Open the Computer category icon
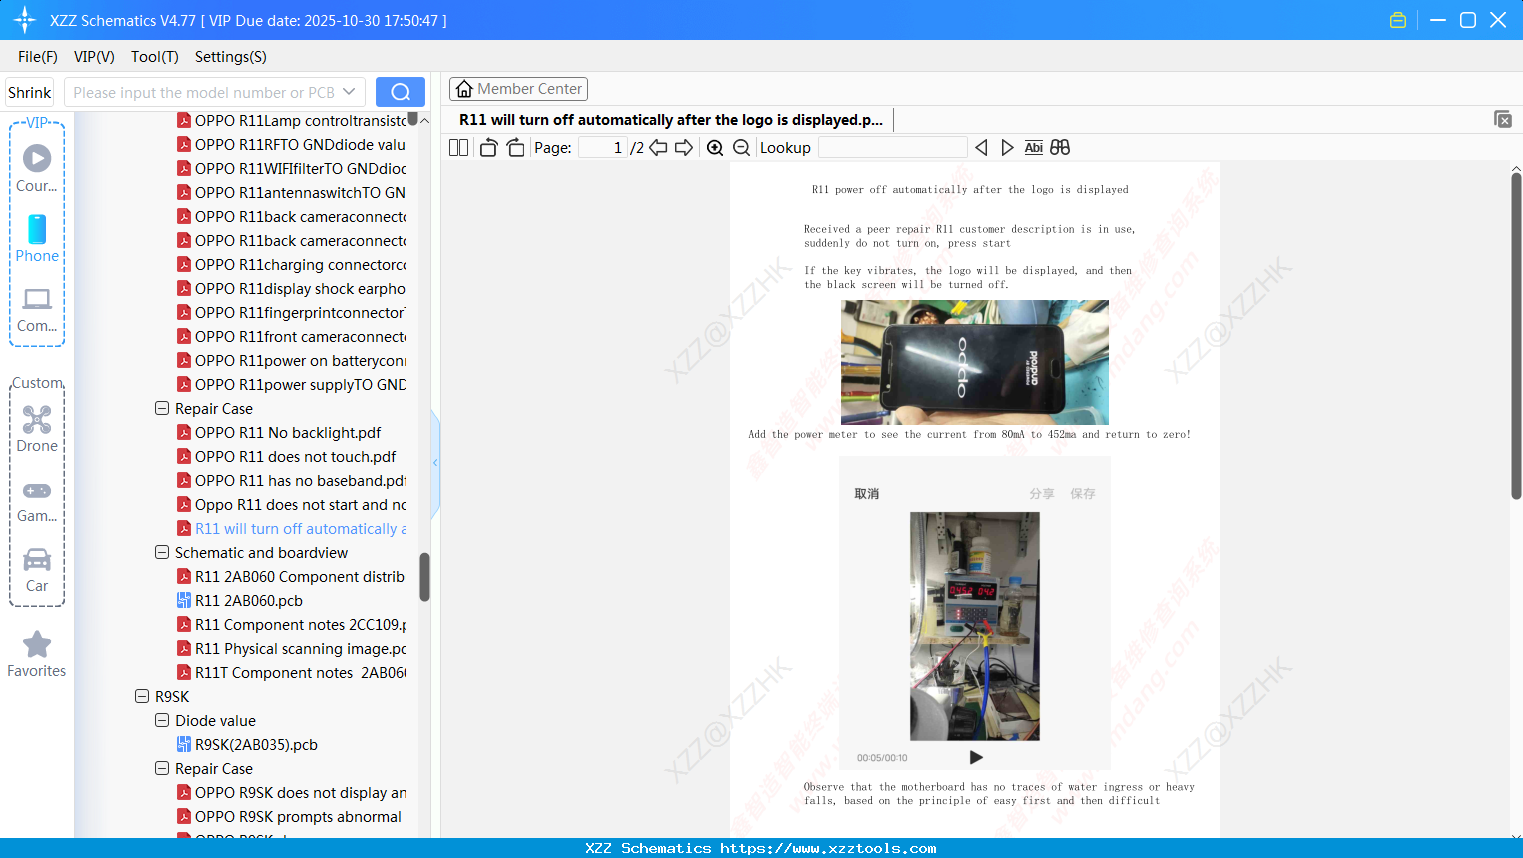Viewport: 1523px width, 858px height. (x=37, y=309)
